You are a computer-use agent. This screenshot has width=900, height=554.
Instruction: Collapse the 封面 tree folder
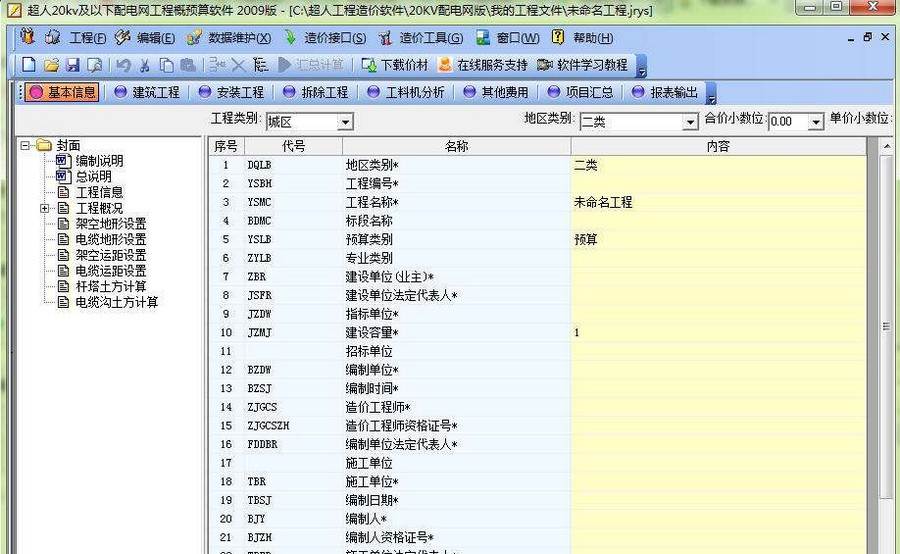click(x=25, y=145)
